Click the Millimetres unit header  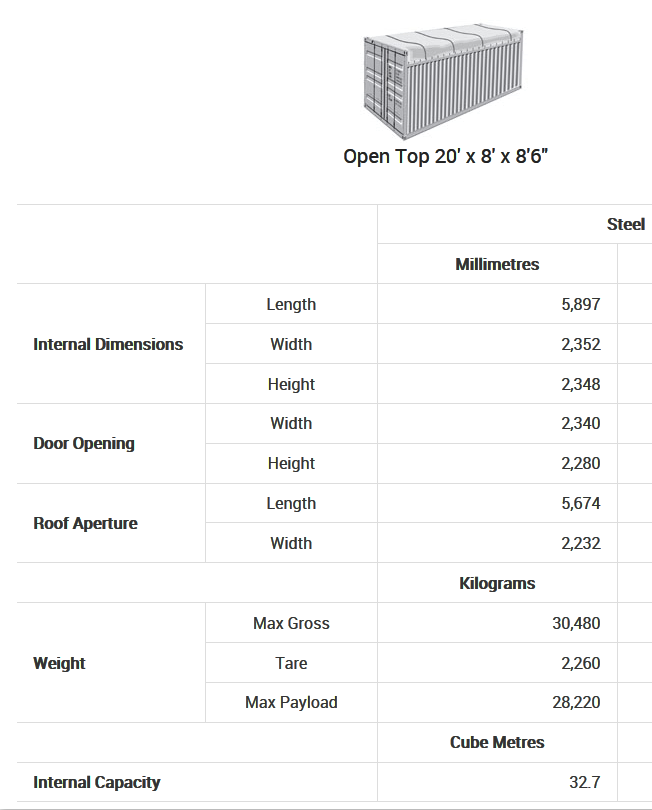tap(497, 264)
